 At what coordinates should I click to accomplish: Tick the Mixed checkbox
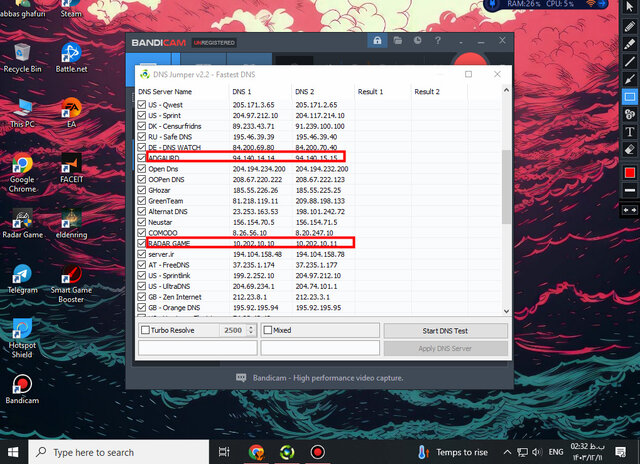[268, 330]
